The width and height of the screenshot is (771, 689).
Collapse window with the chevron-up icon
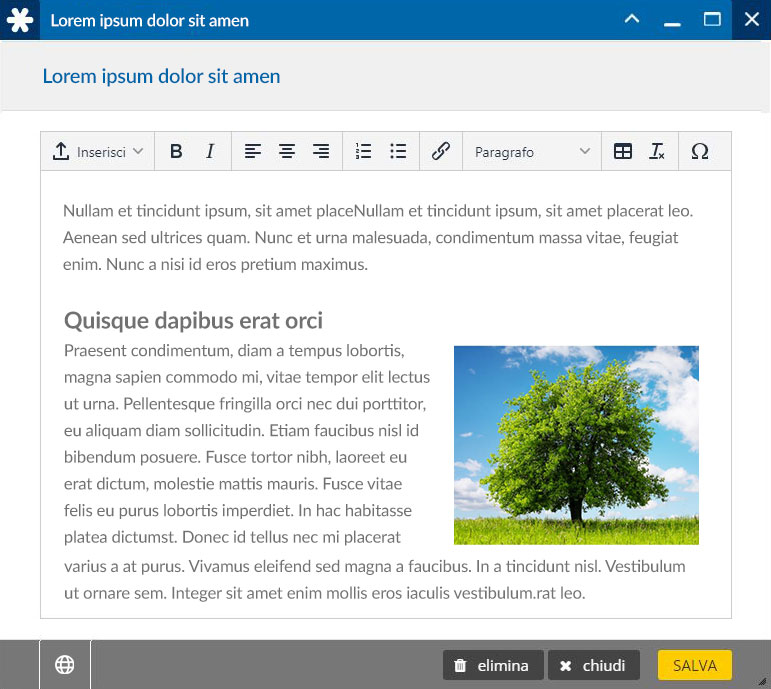(x=632, y=19)
